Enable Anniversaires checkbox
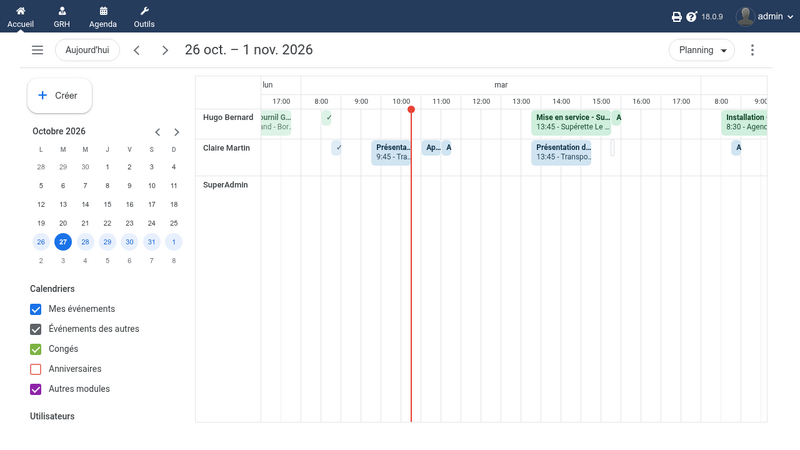Screen dimensions: 800x450 click(x=36, y=369)
